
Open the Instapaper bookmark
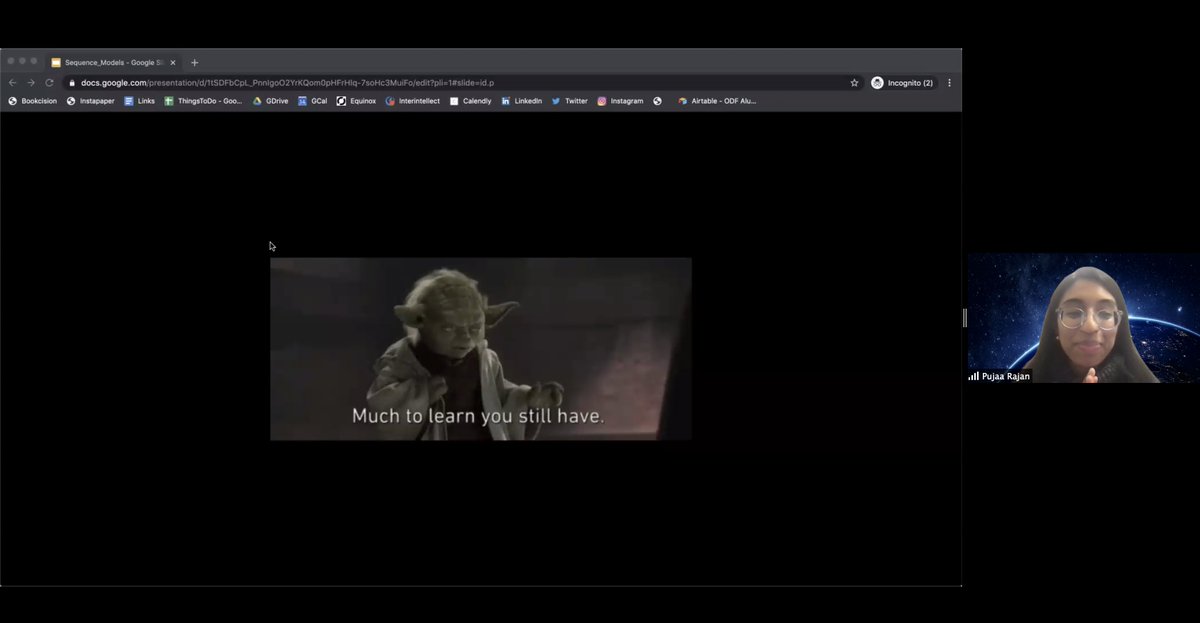[90, 101]
